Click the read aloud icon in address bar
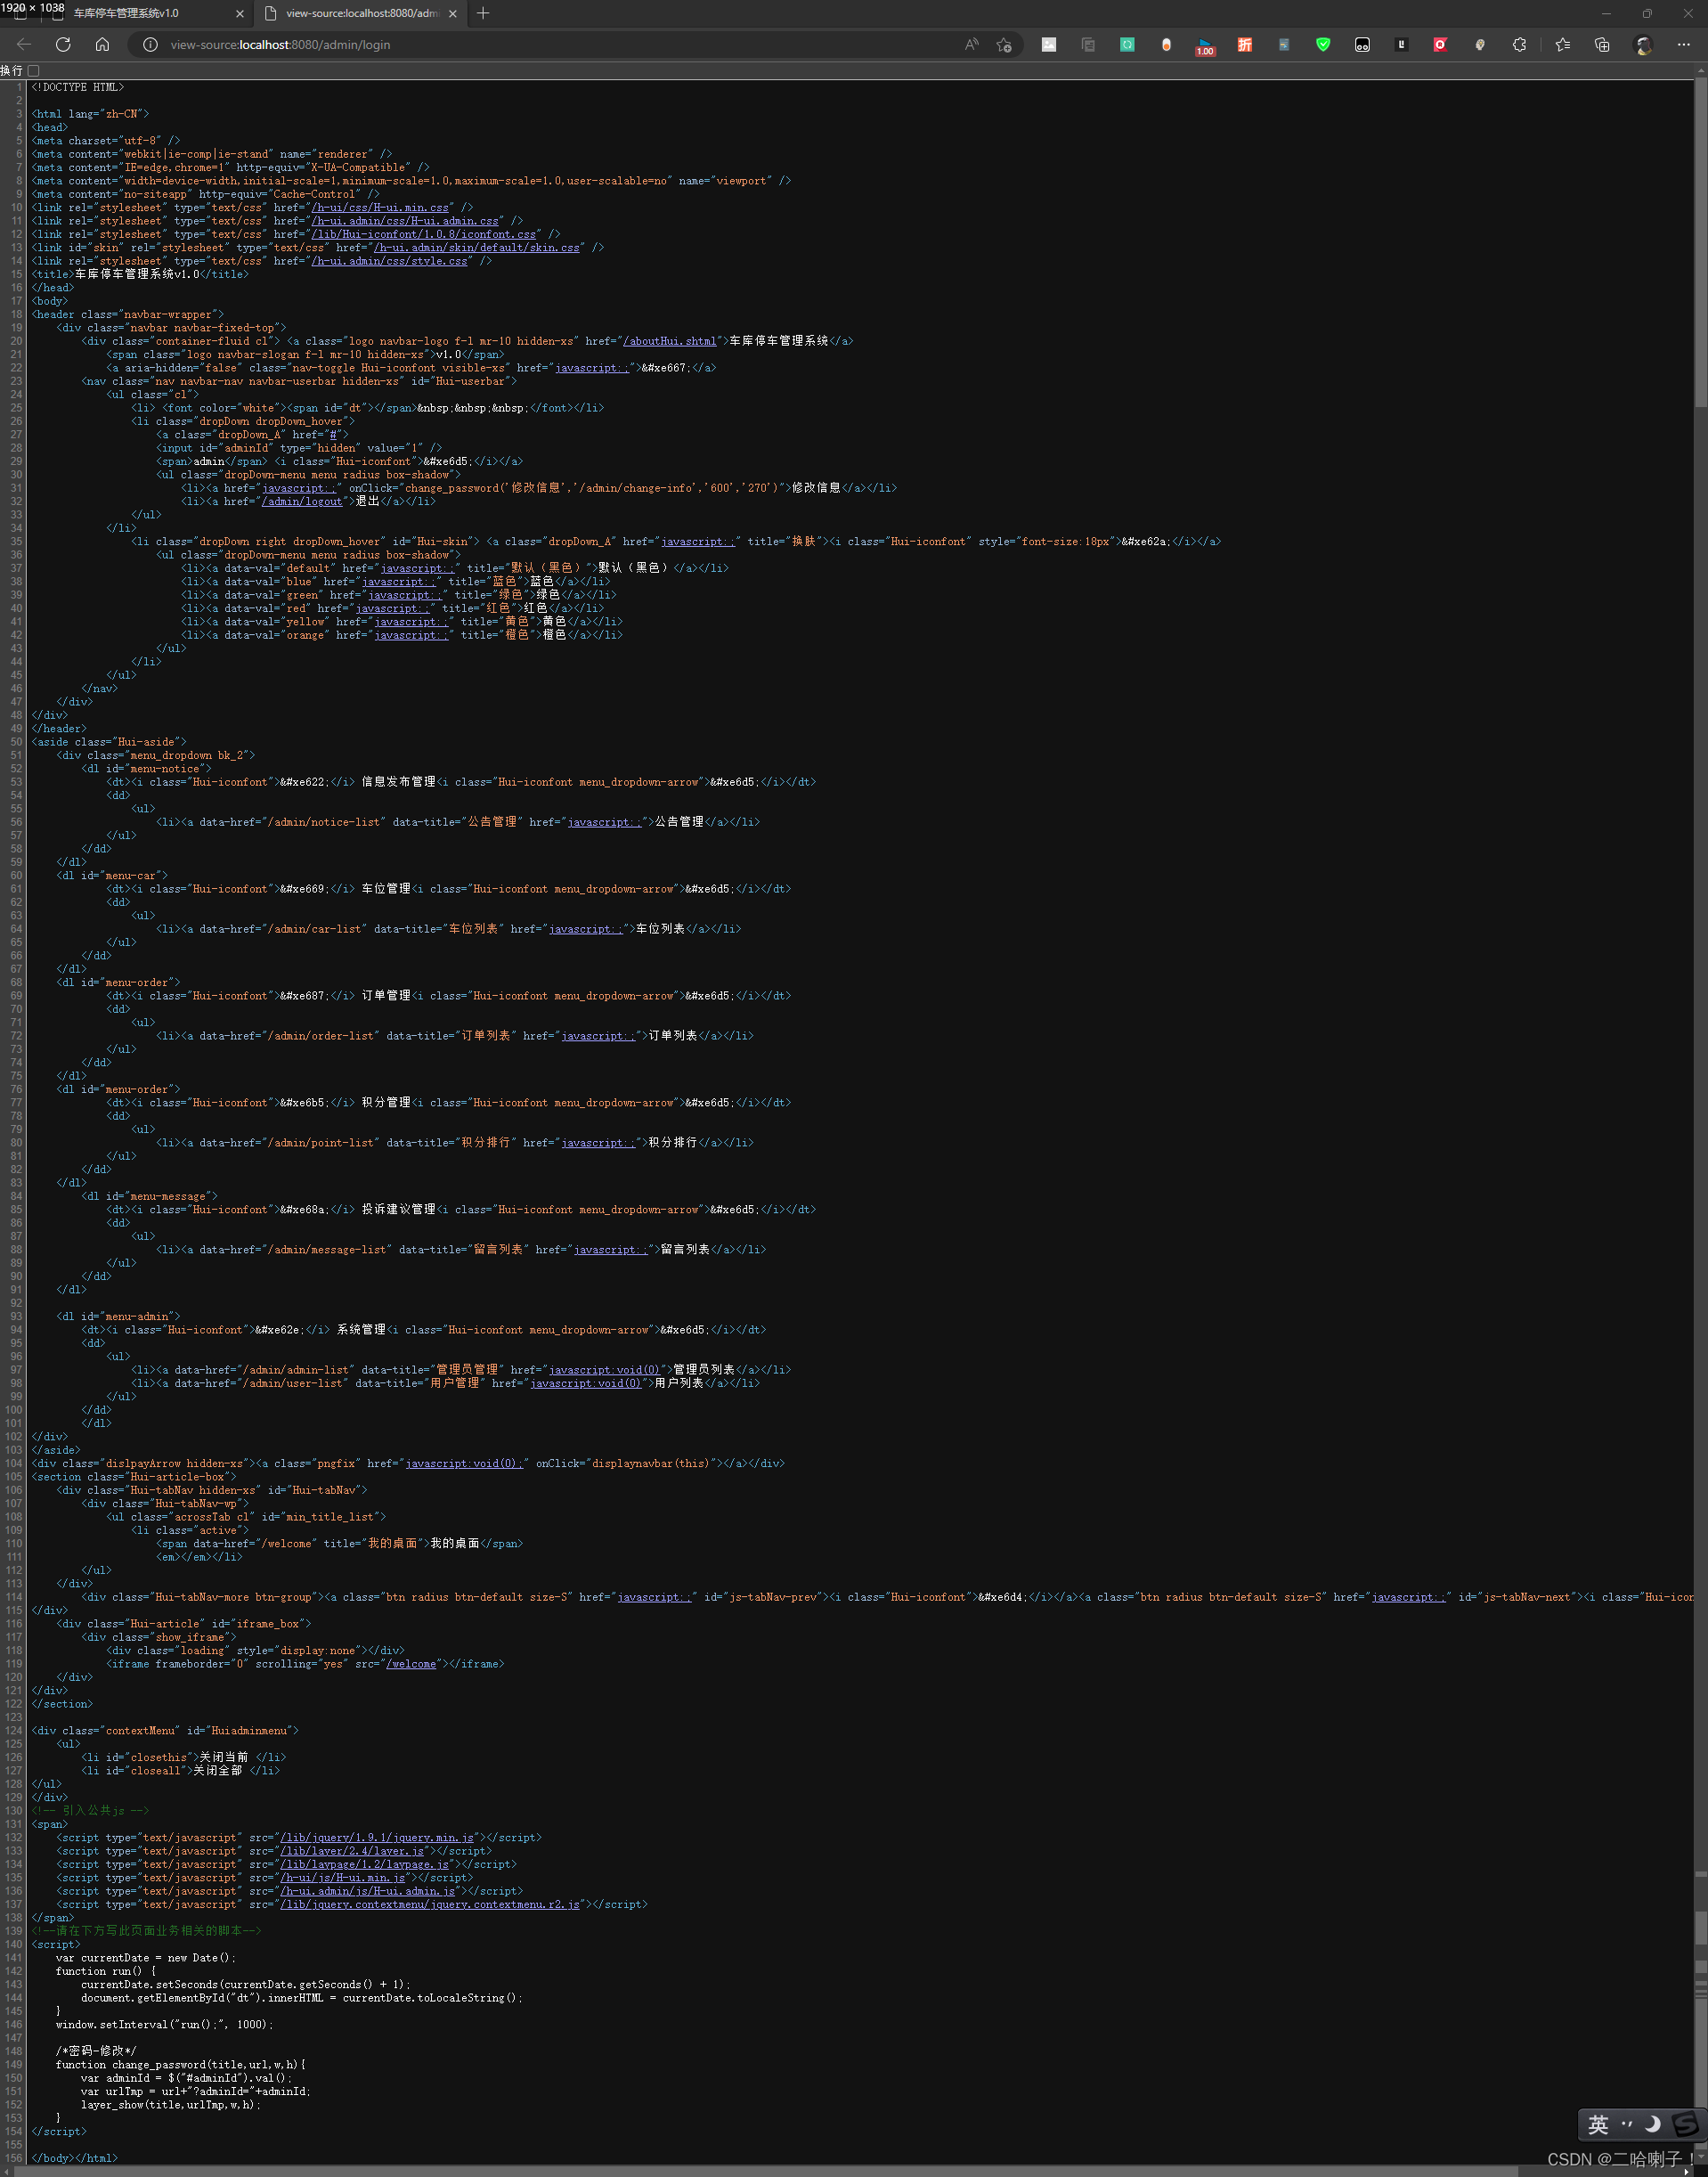The width and height of the screenshot is (1708, 2177). (971, 44)
